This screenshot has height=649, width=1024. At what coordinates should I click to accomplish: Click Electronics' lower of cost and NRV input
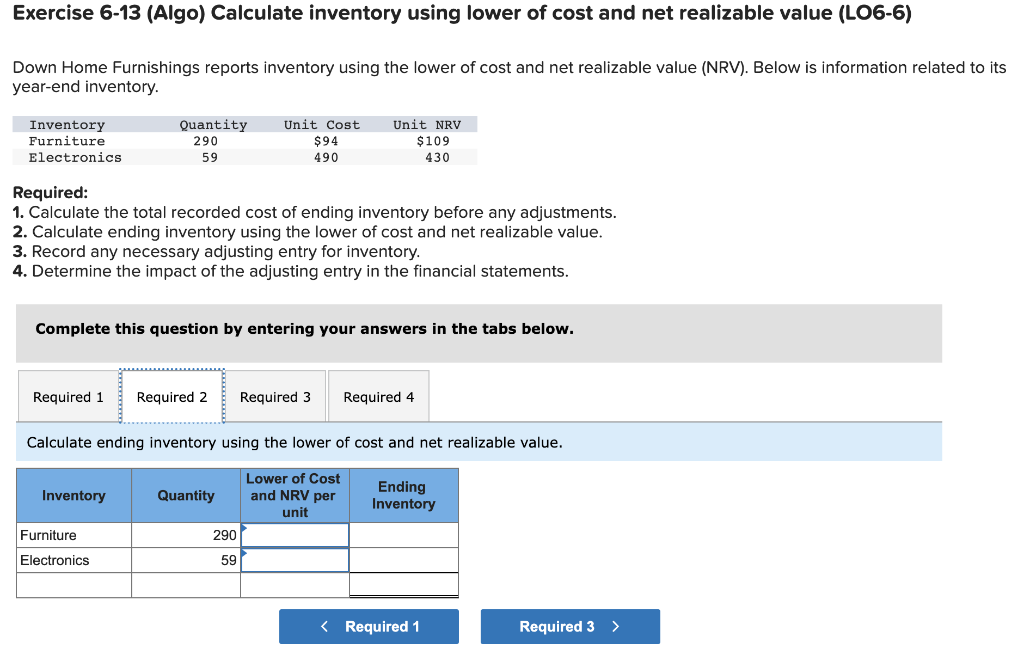click(x=295, y=560)
